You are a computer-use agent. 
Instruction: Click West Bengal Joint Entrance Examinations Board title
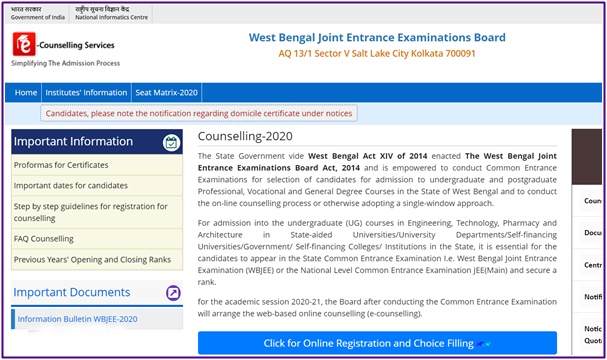pyautogui.click(x=377, y=38)
